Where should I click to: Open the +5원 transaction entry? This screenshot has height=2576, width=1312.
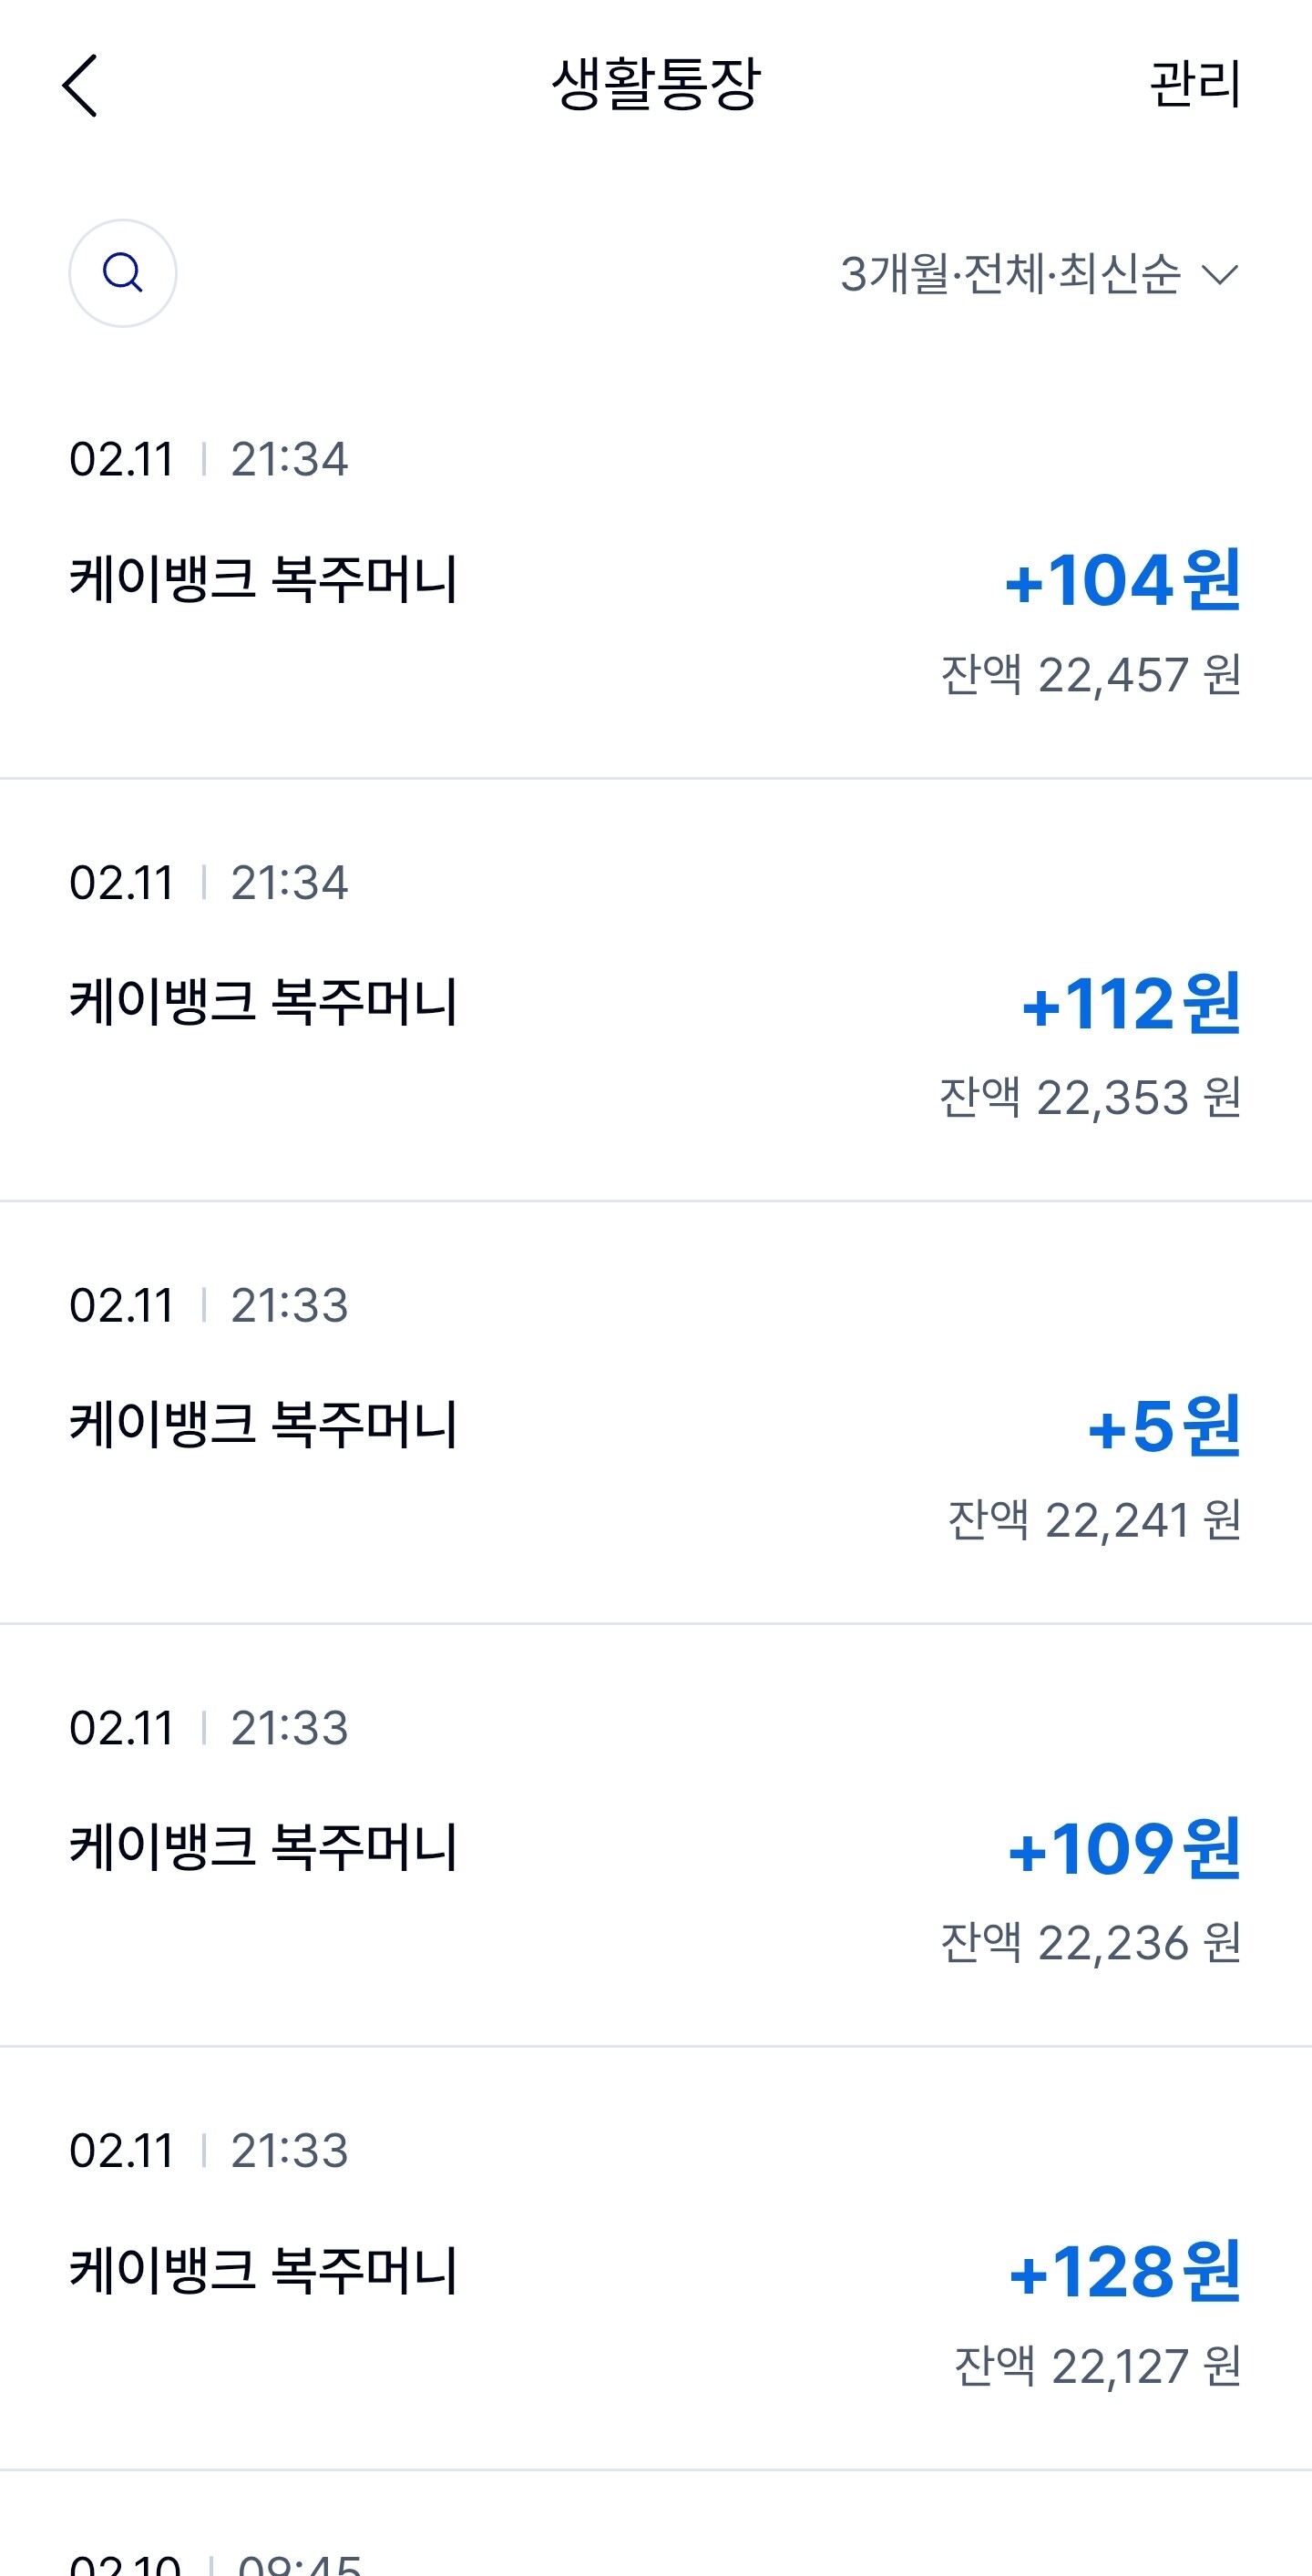[x=656, y=1413]
